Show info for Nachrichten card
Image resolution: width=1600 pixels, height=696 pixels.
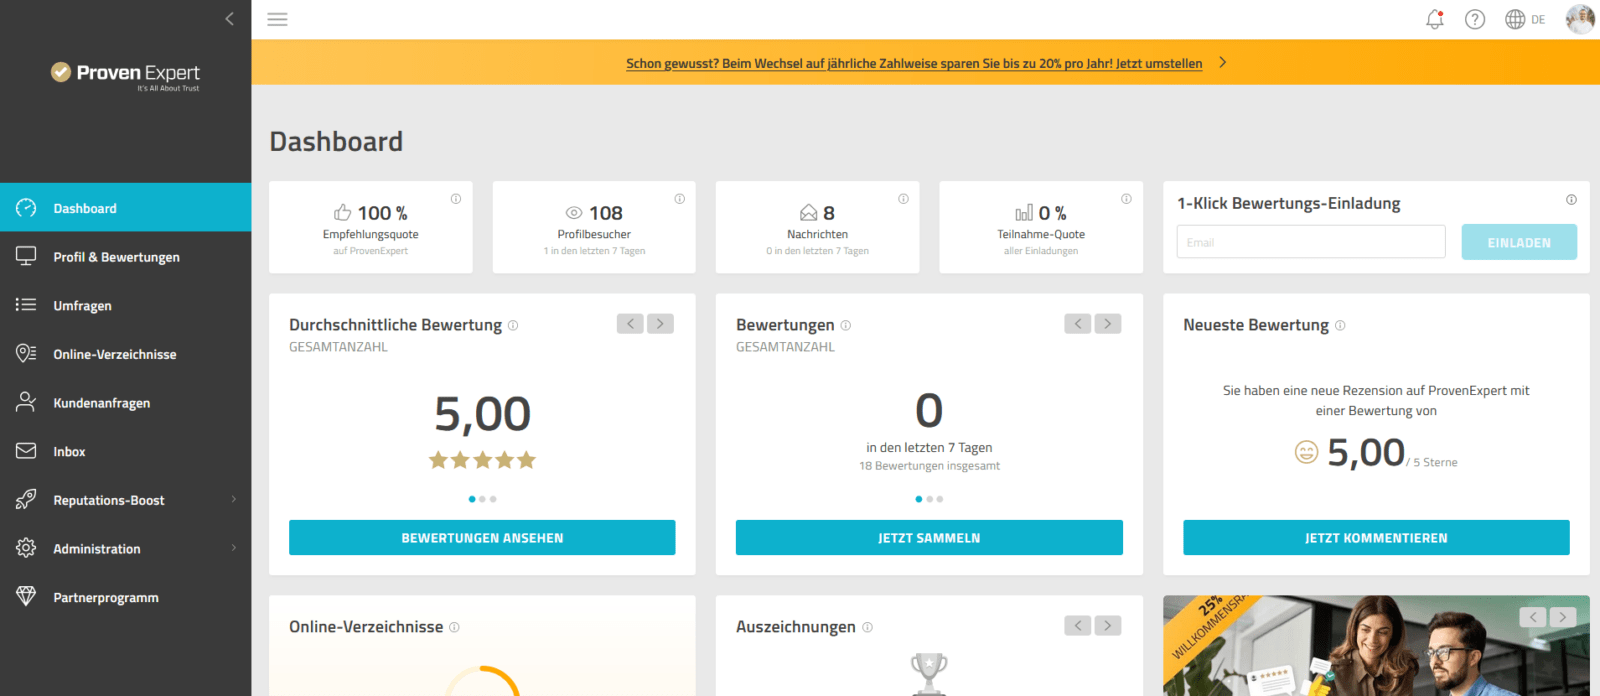coord(903,199)
